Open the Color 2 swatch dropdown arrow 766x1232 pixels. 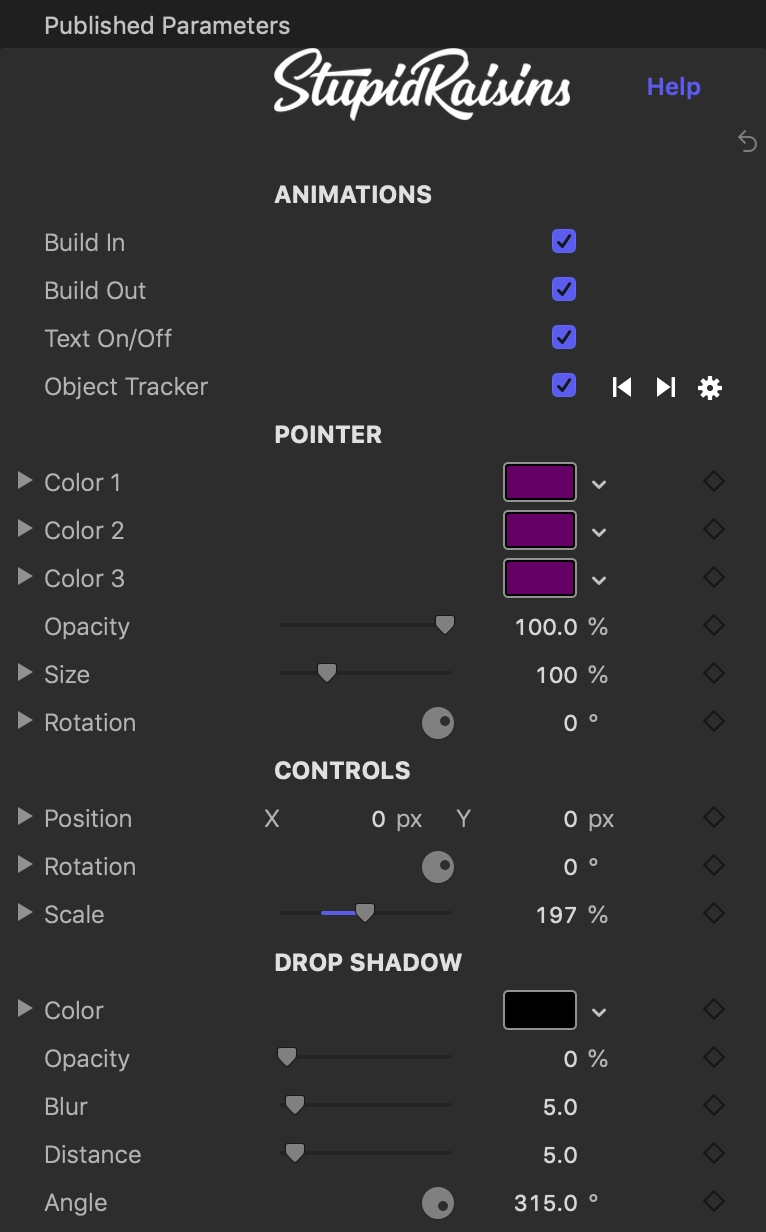coord(599,532)
